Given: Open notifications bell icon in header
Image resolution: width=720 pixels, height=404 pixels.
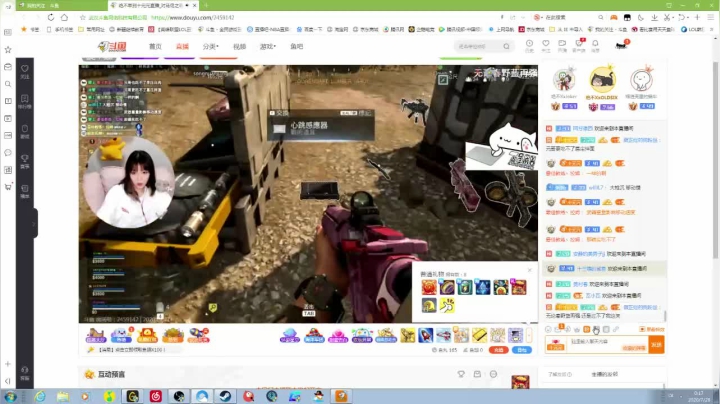Looking at the screenshot, I should click(595, 45).
